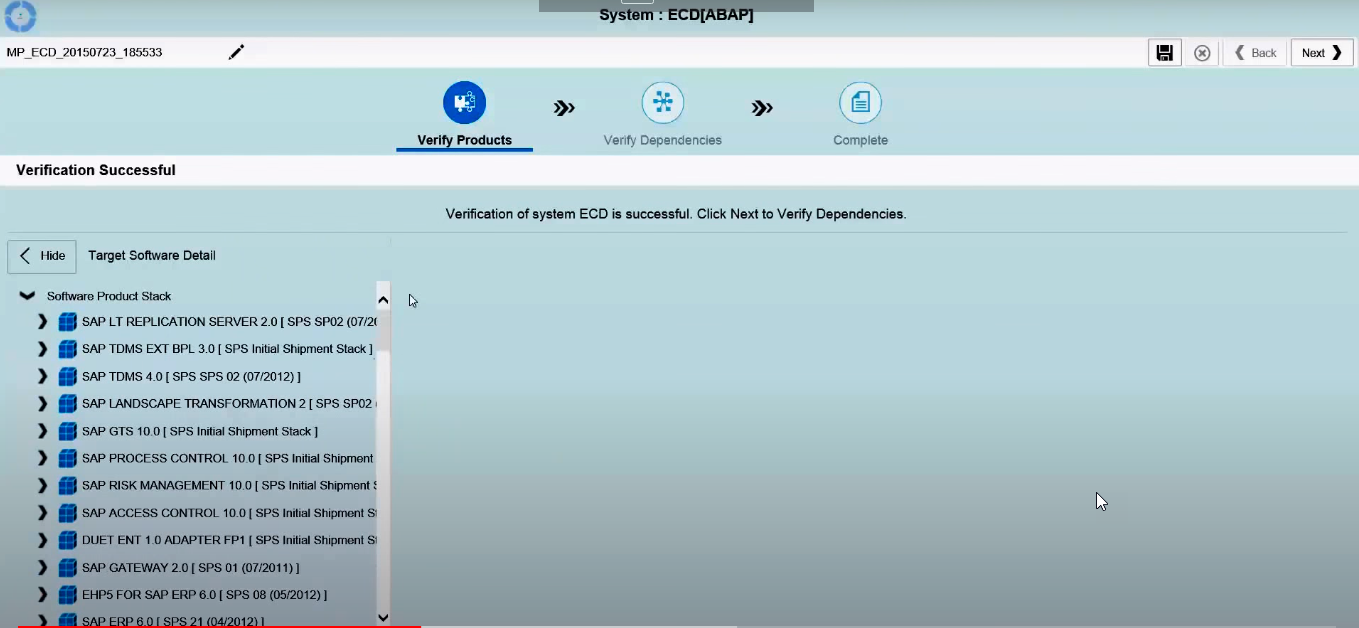Click the save plan disk icon

pos(1164,53)
